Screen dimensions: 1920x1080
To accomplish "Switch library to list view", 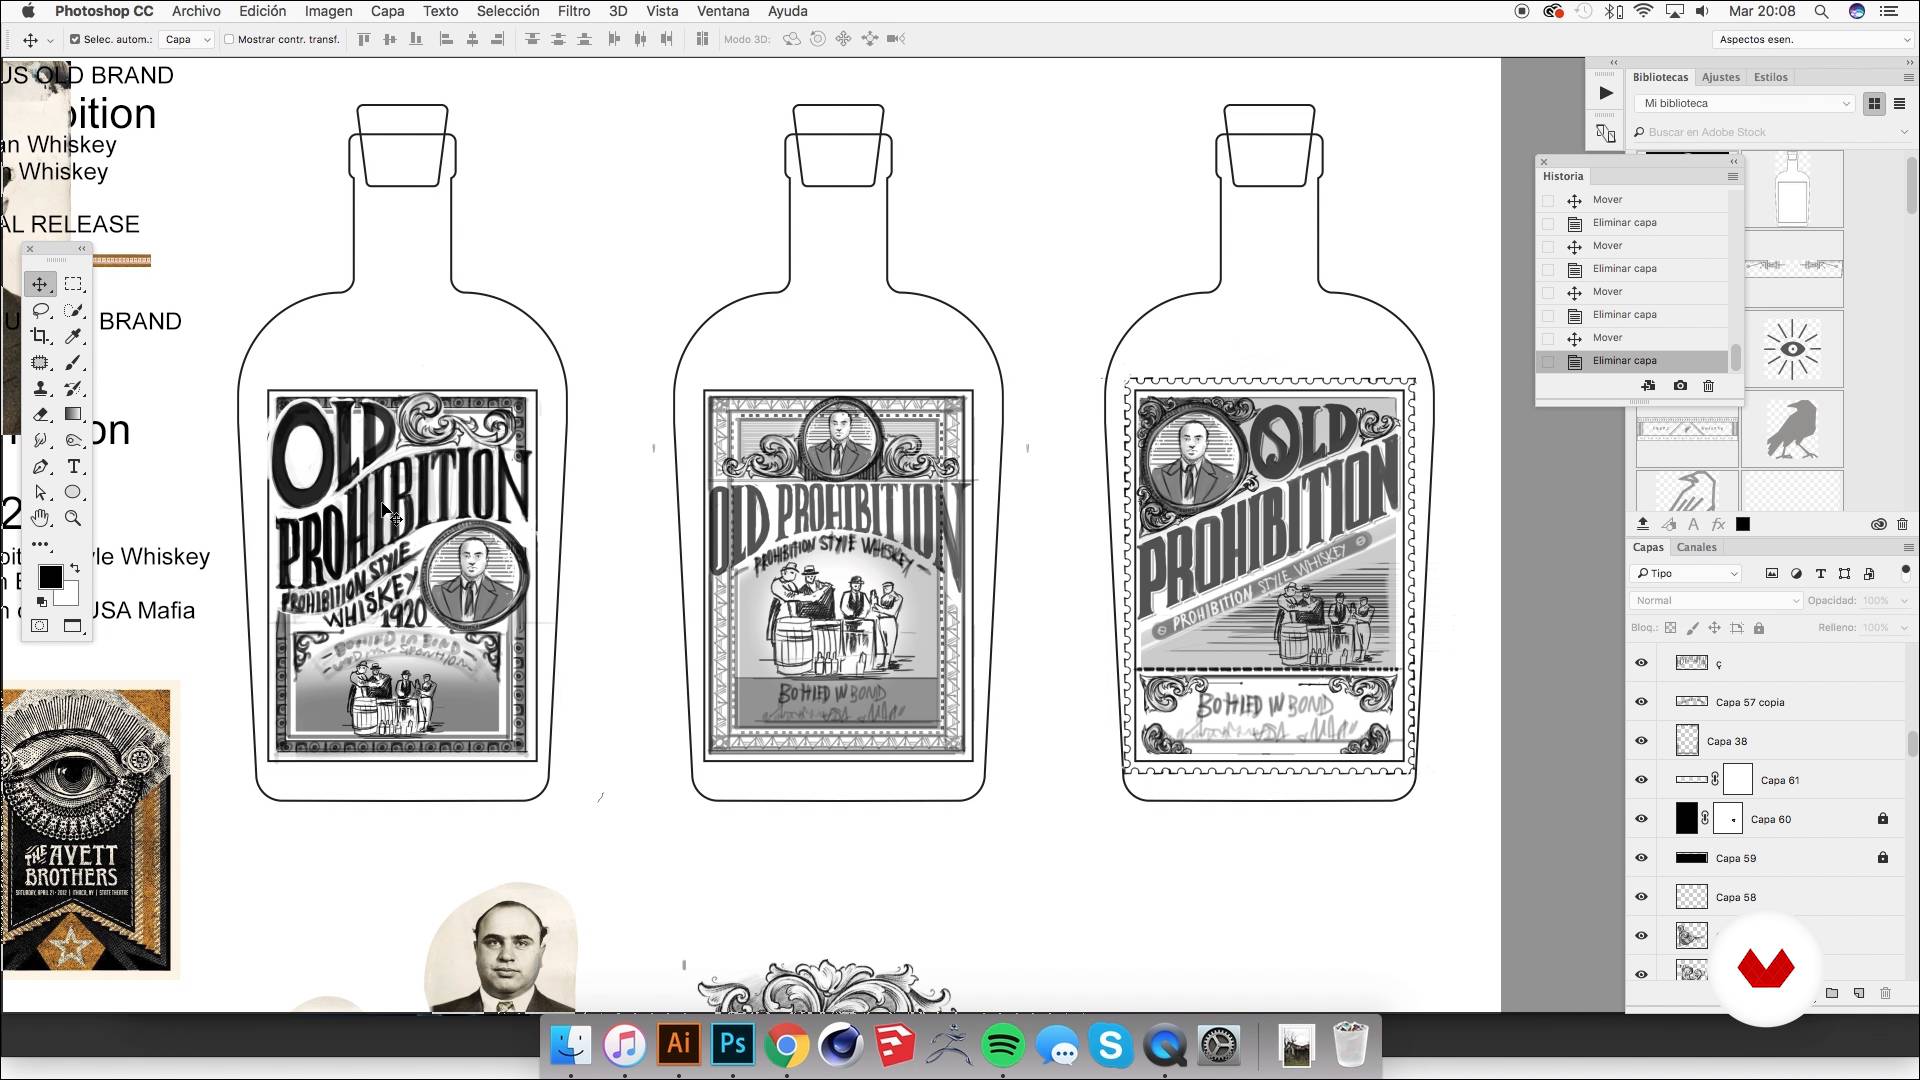I will [x=1899, y=103].
